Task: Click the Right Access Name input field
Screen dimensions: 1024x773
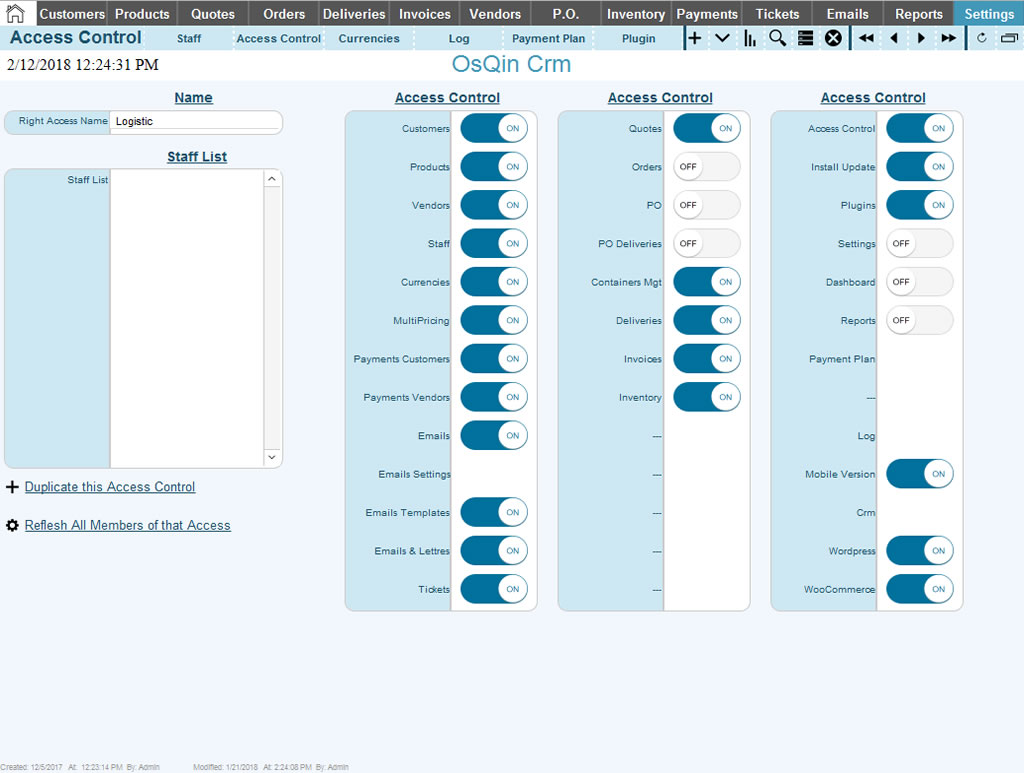Action: point(196,121)
